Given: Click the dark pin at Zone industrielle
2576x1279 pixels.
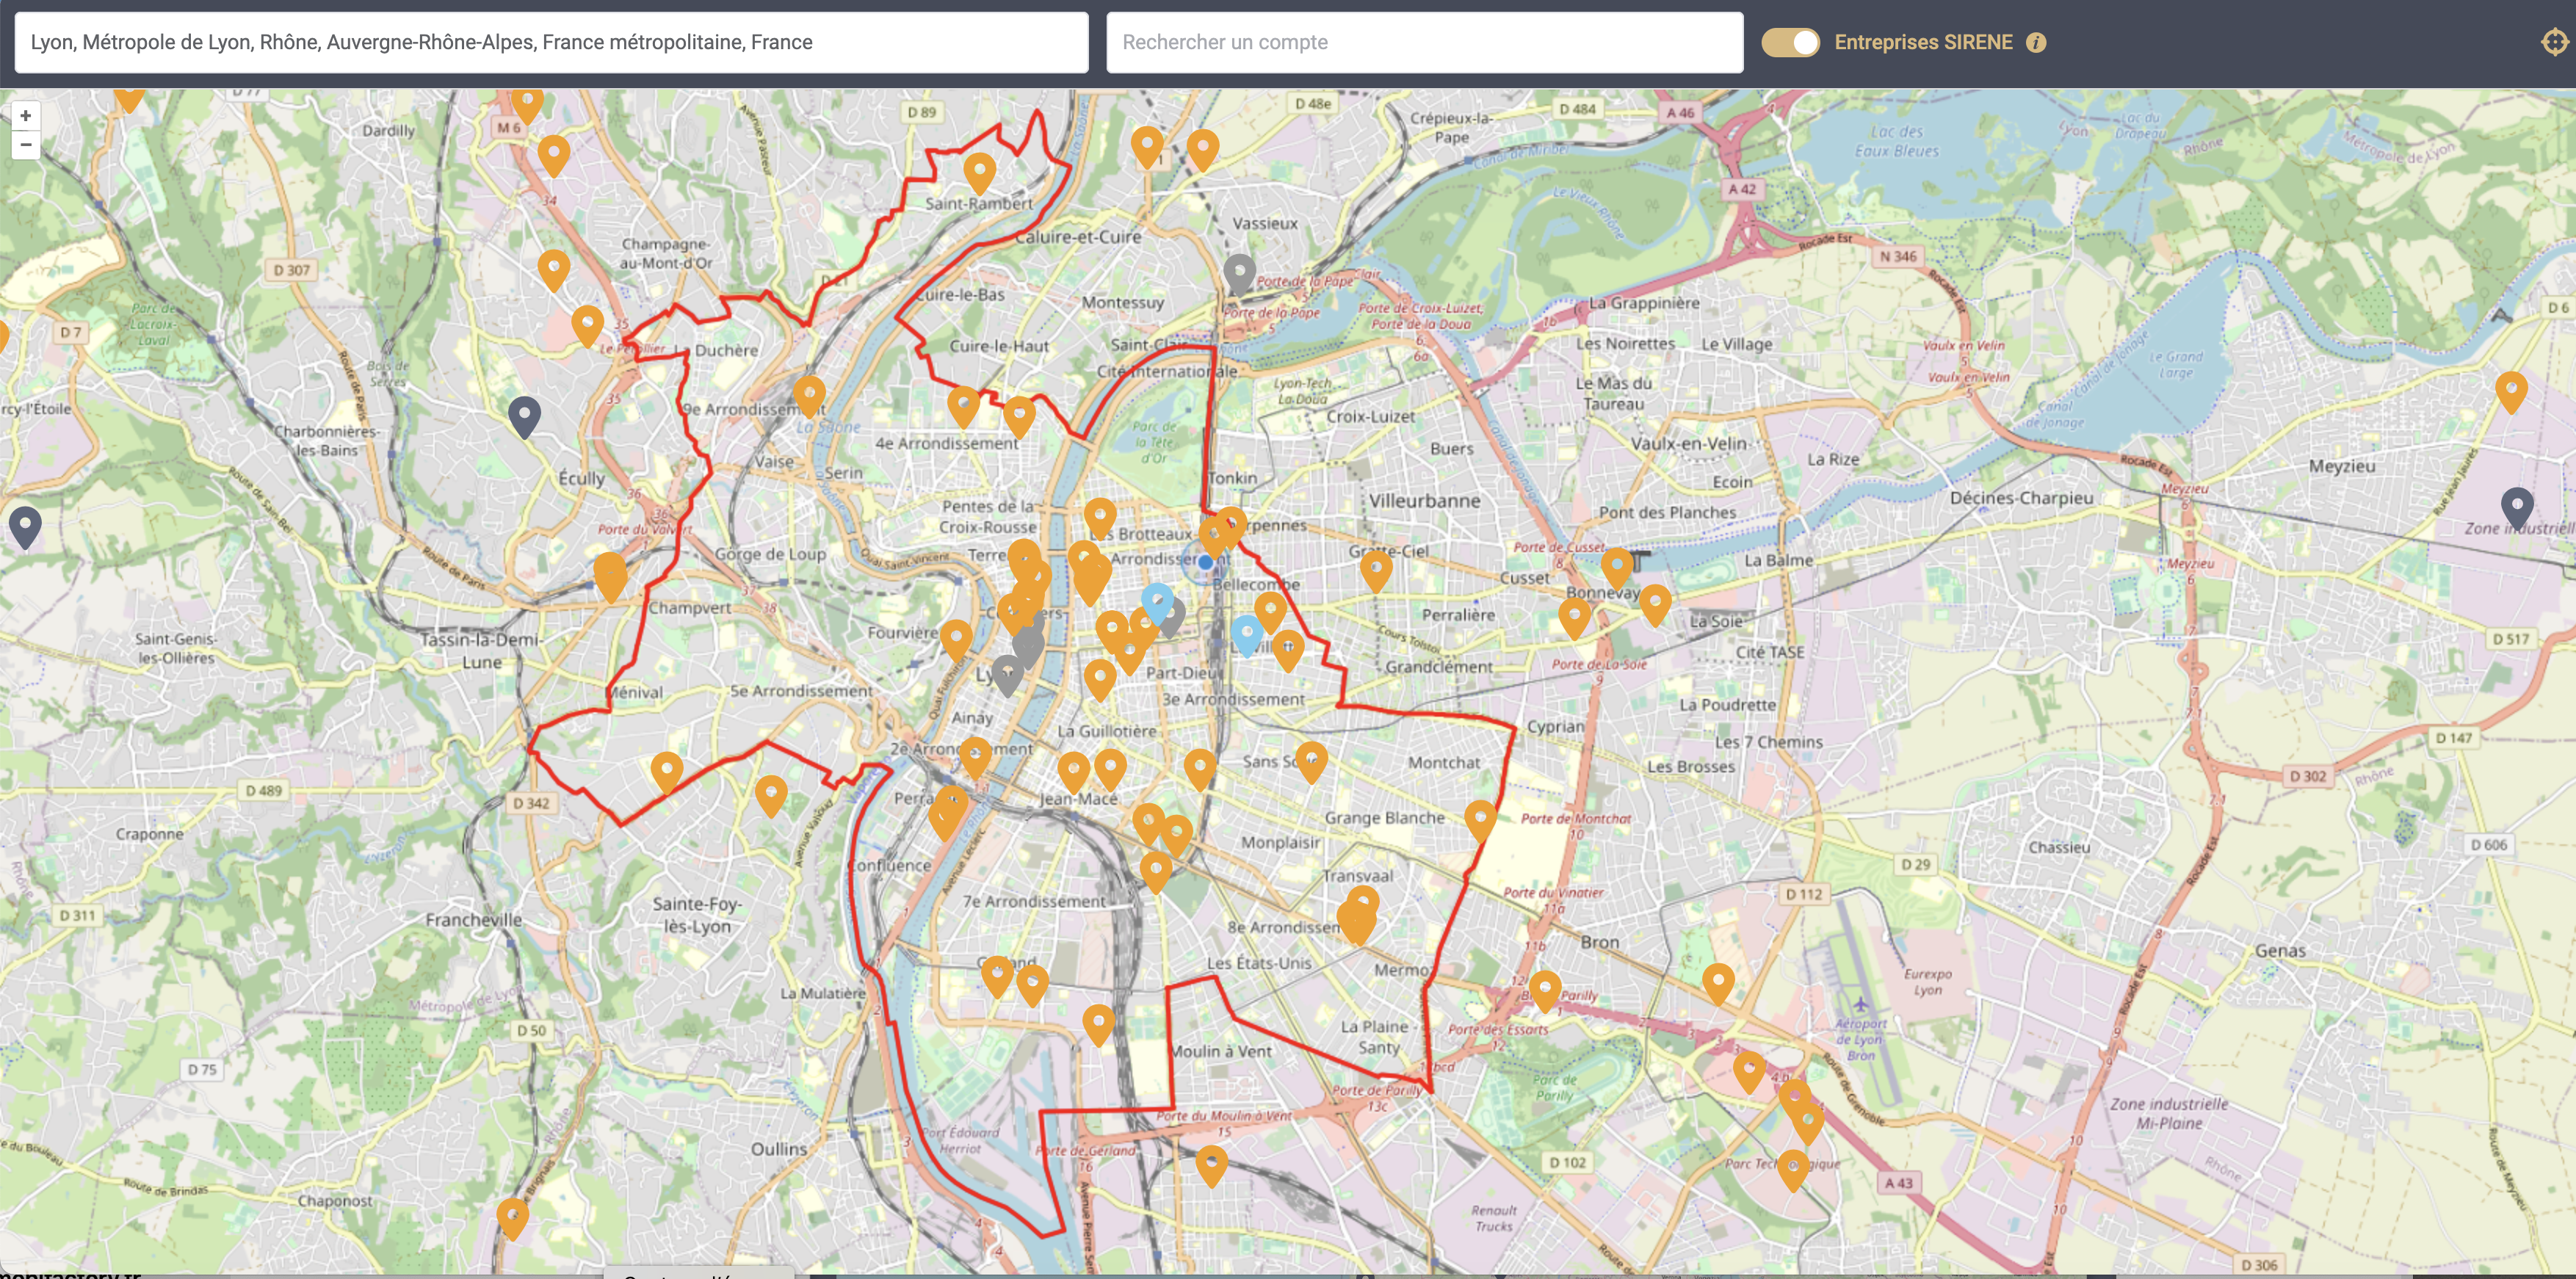Looking at the screenshot, I should tap(2516, 506).
